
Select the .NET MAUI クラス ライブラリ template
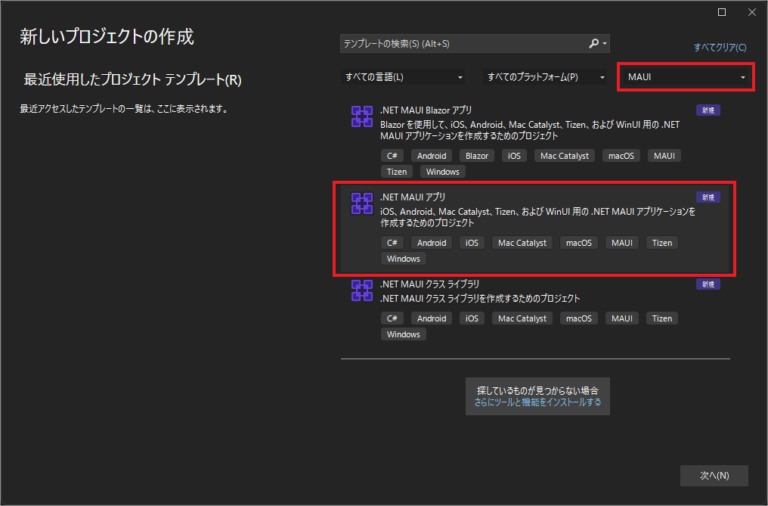pyautogui.click(x=537, y=292)
